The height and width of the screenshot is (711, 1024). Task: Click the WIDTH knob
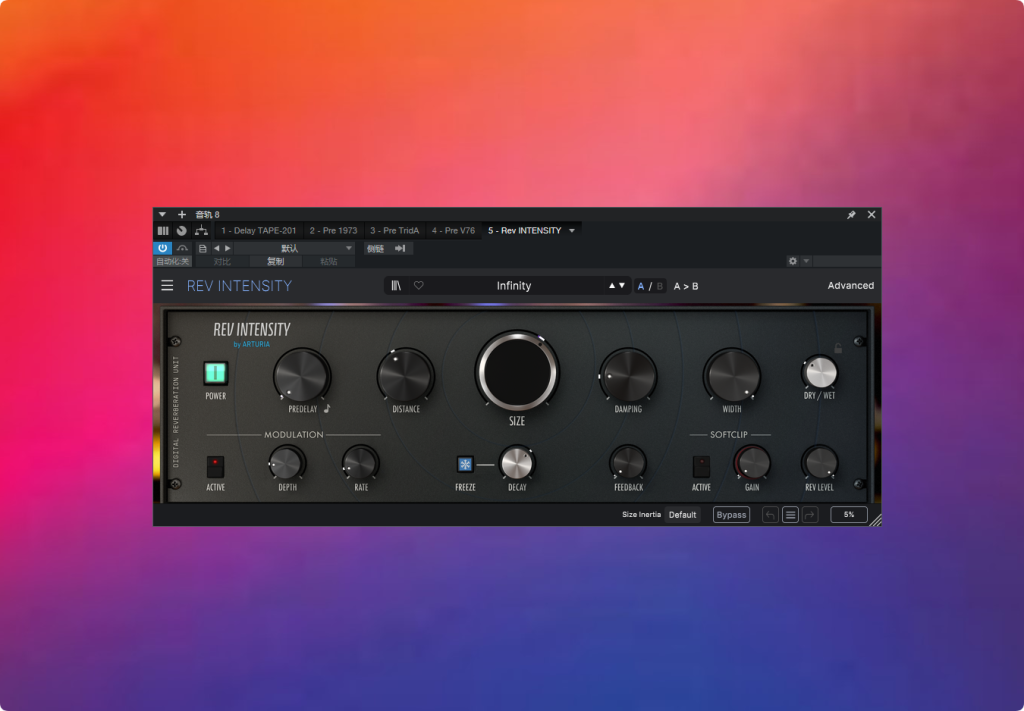(x=732, y=376)
